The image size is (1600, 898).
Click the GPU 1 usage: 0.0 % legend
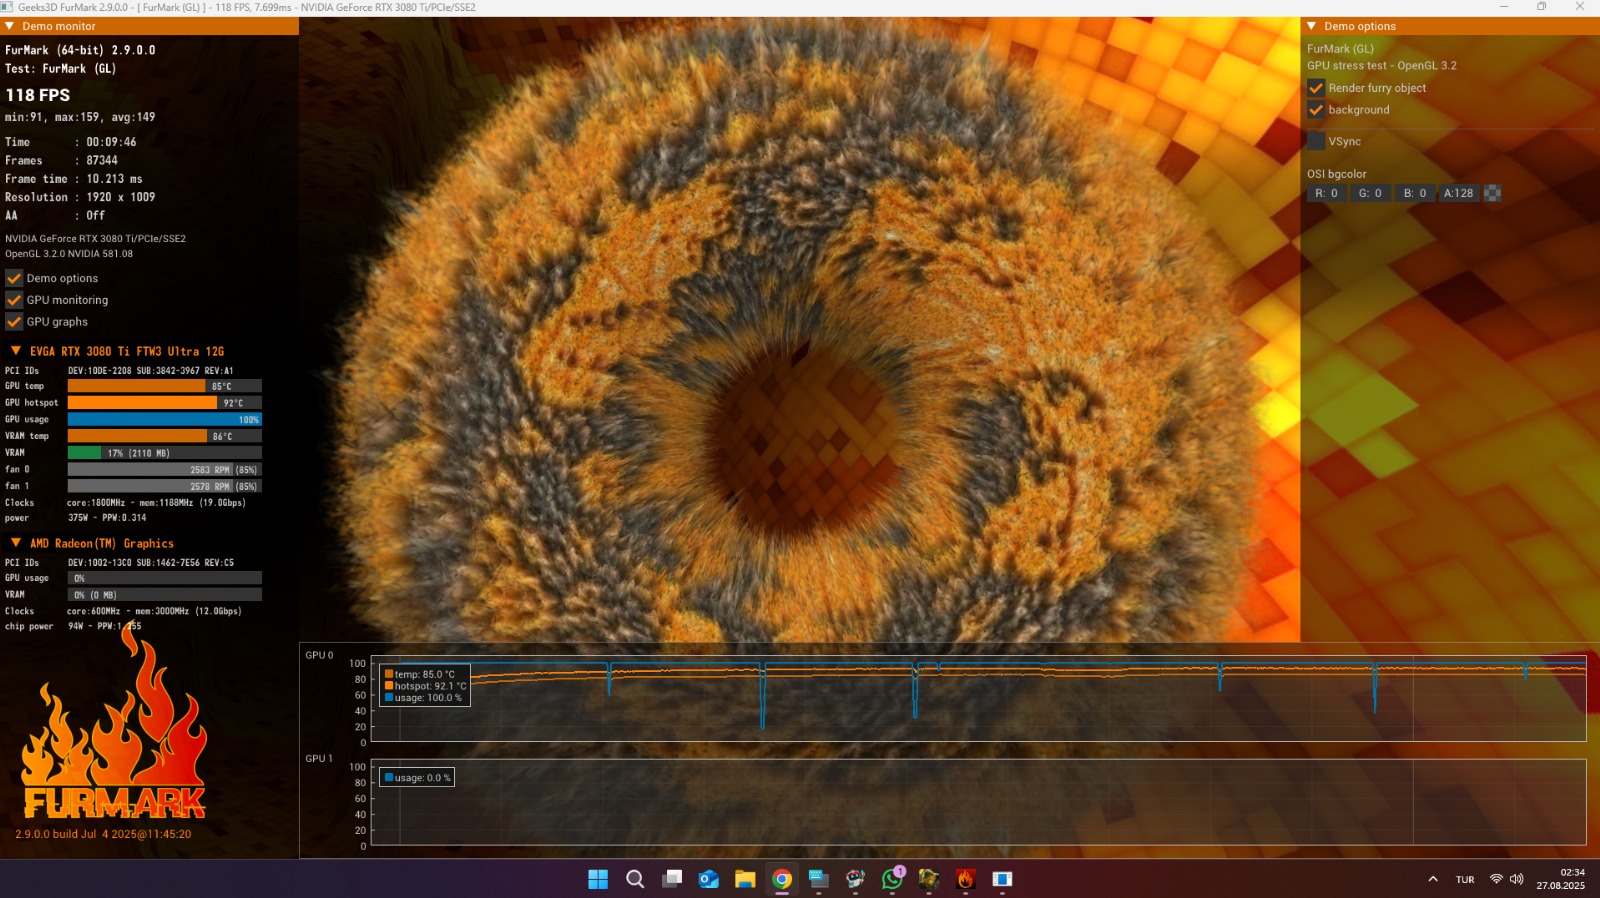click(x=417, y=777)
